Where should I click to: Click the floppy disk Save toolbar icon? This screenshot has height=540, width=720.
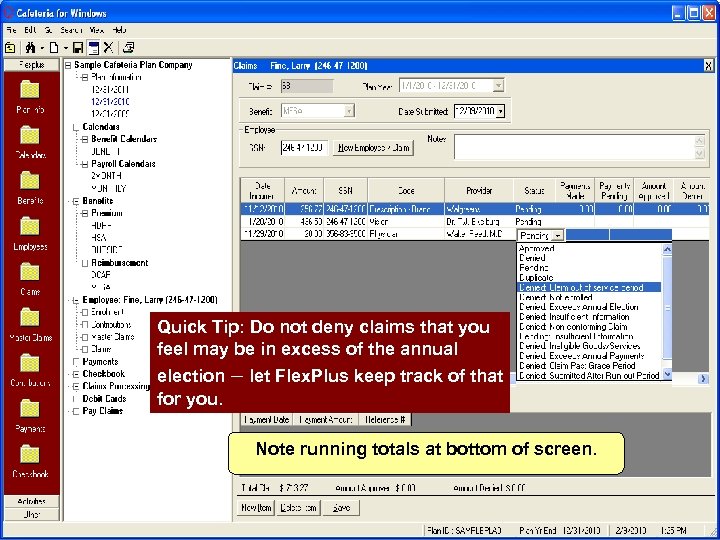(78, 48)
